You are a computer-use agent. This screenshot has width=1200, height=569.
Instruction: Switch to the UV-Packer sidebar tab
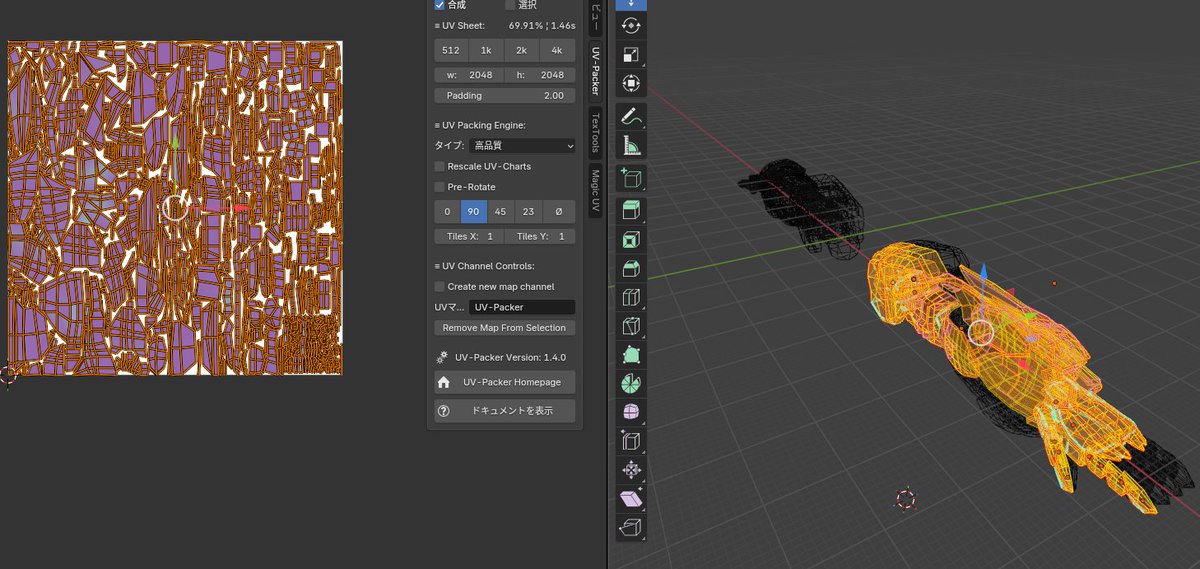pyautogui.click(x=595, y=70)
